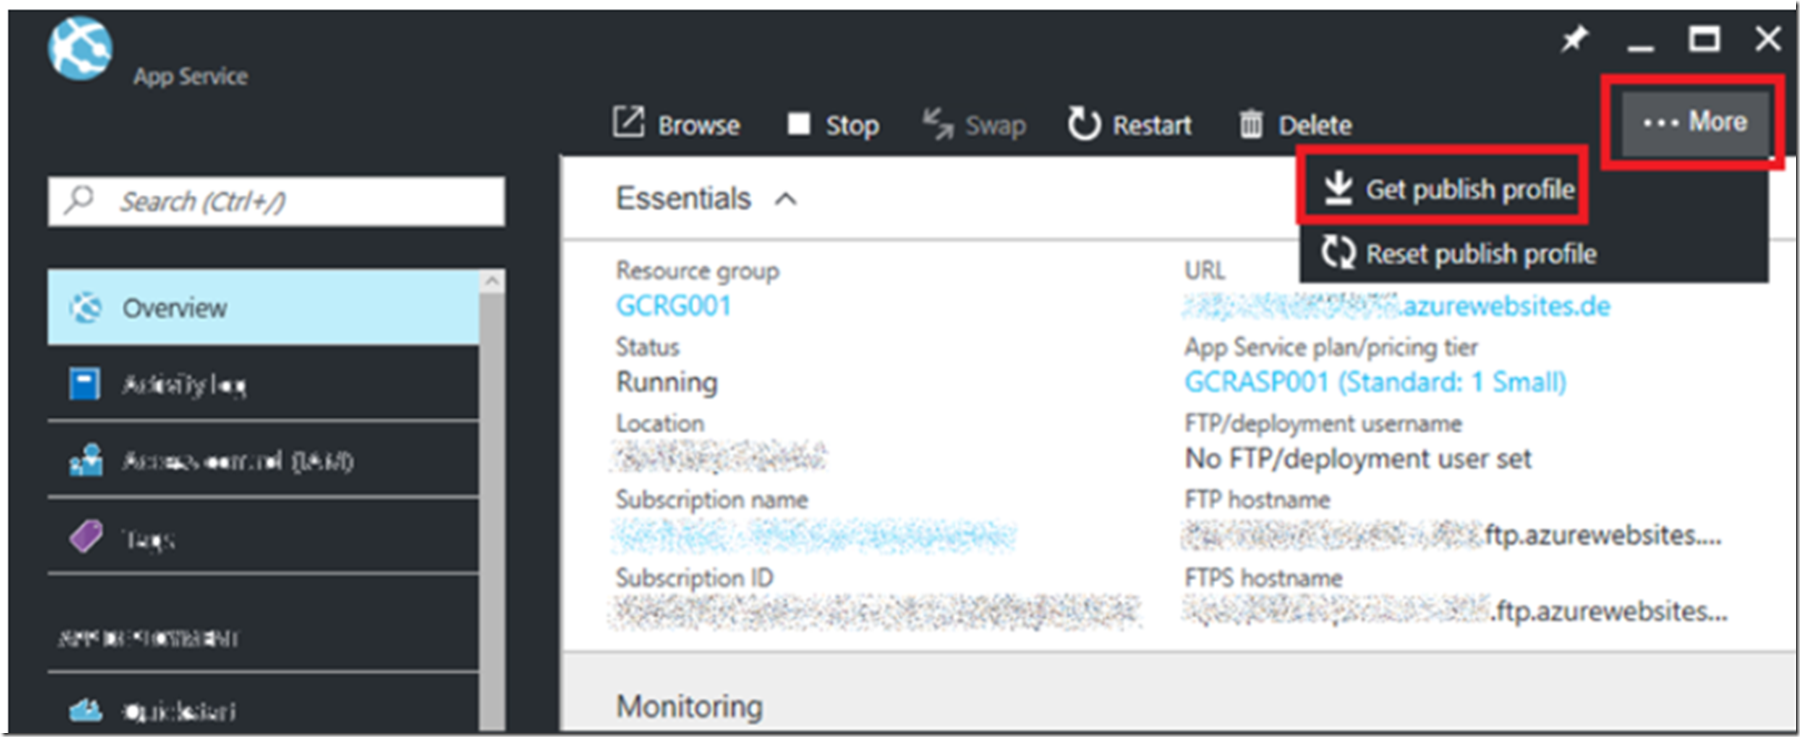
Task: Open Access control (IAM) item
Action: pos(263,460)
